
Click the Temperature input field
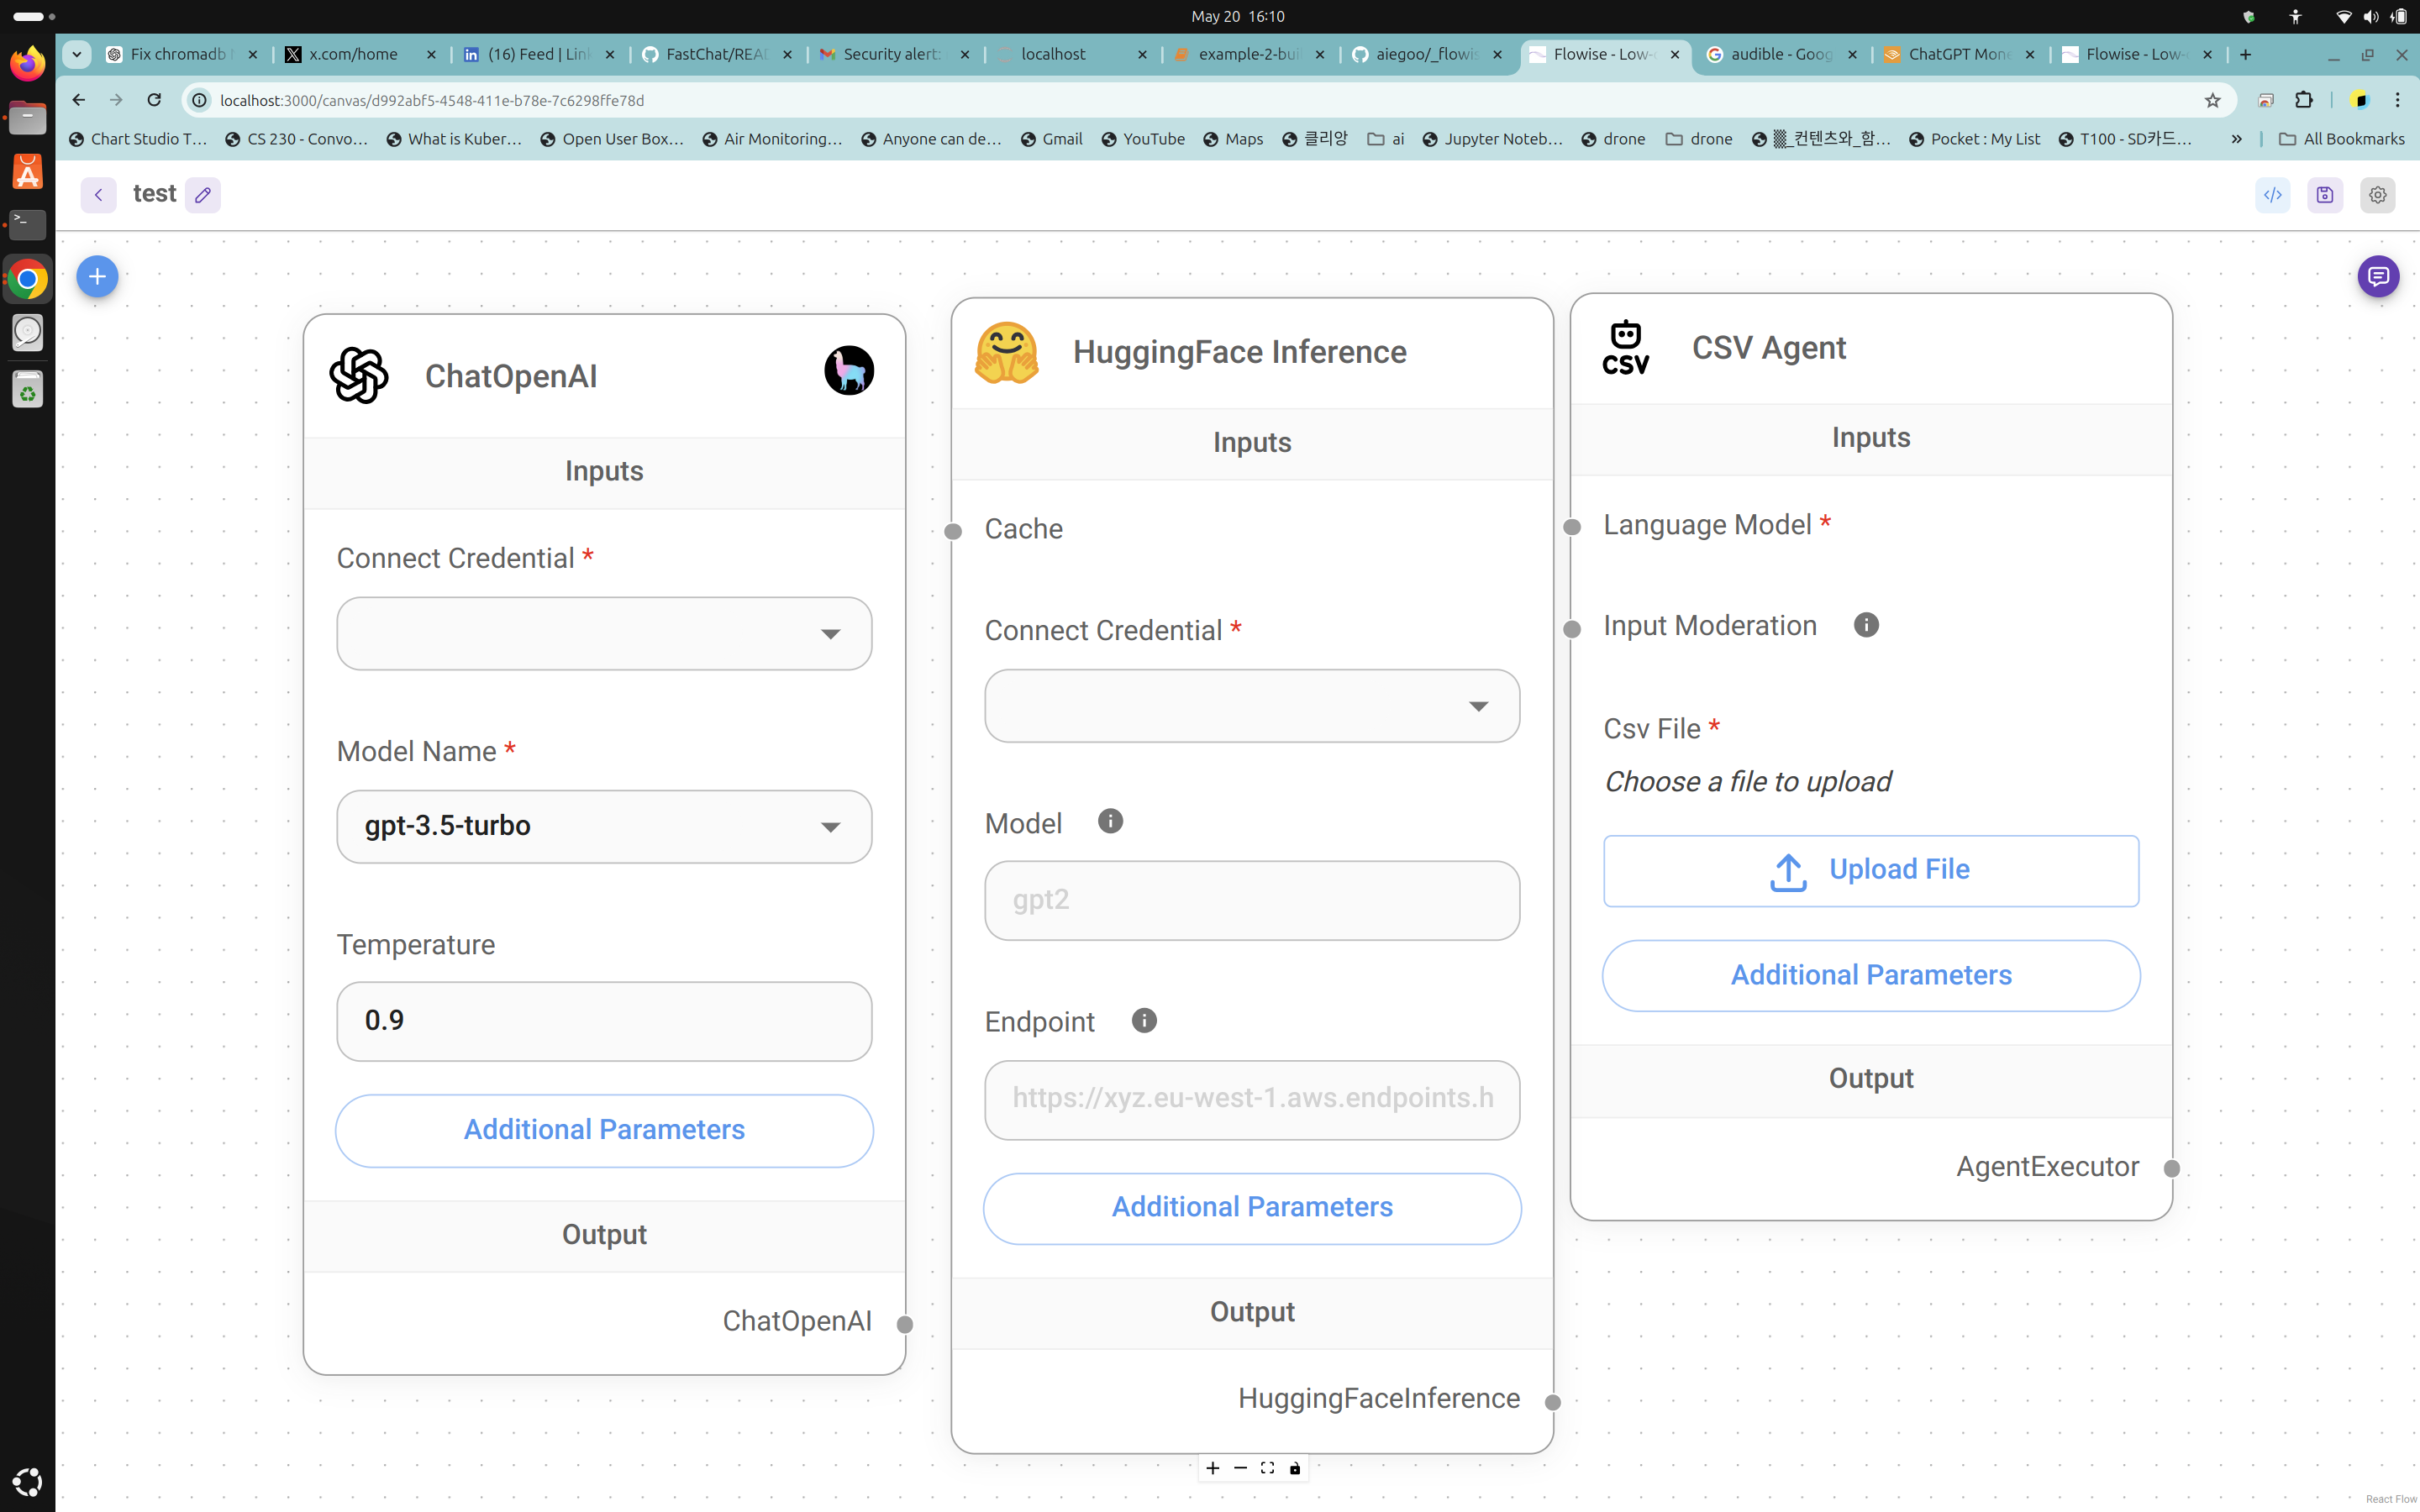click(x=603, y=1021)
